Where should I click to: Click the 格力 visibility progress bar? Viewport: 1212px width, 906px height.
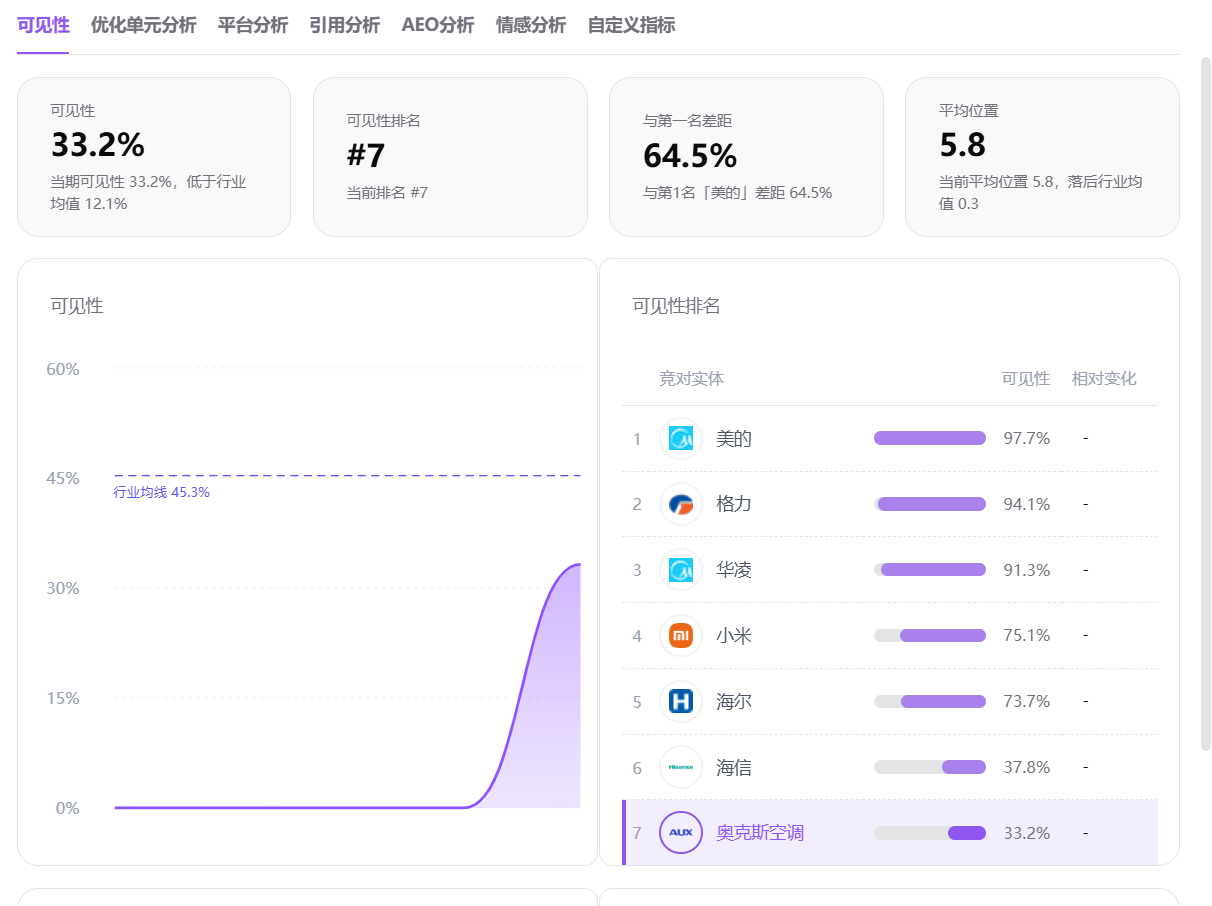(930, 504)
